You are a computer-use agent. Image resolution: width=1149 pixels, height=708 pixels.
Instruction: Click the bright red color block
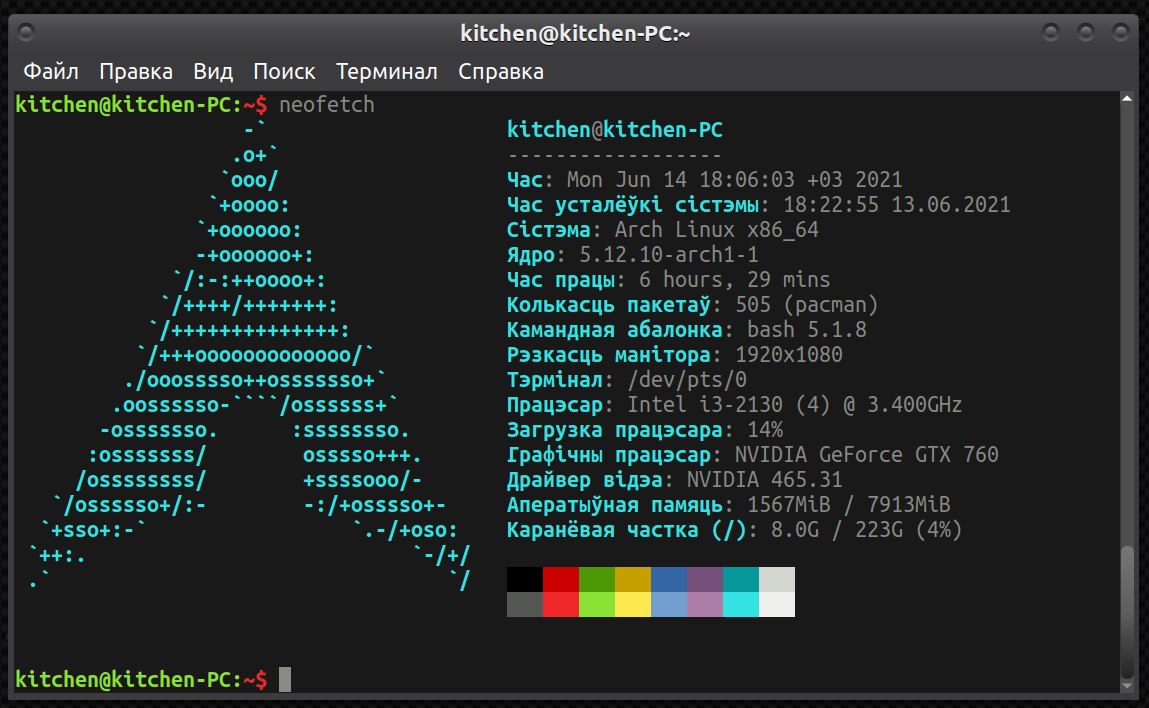[x=561, y=605]
